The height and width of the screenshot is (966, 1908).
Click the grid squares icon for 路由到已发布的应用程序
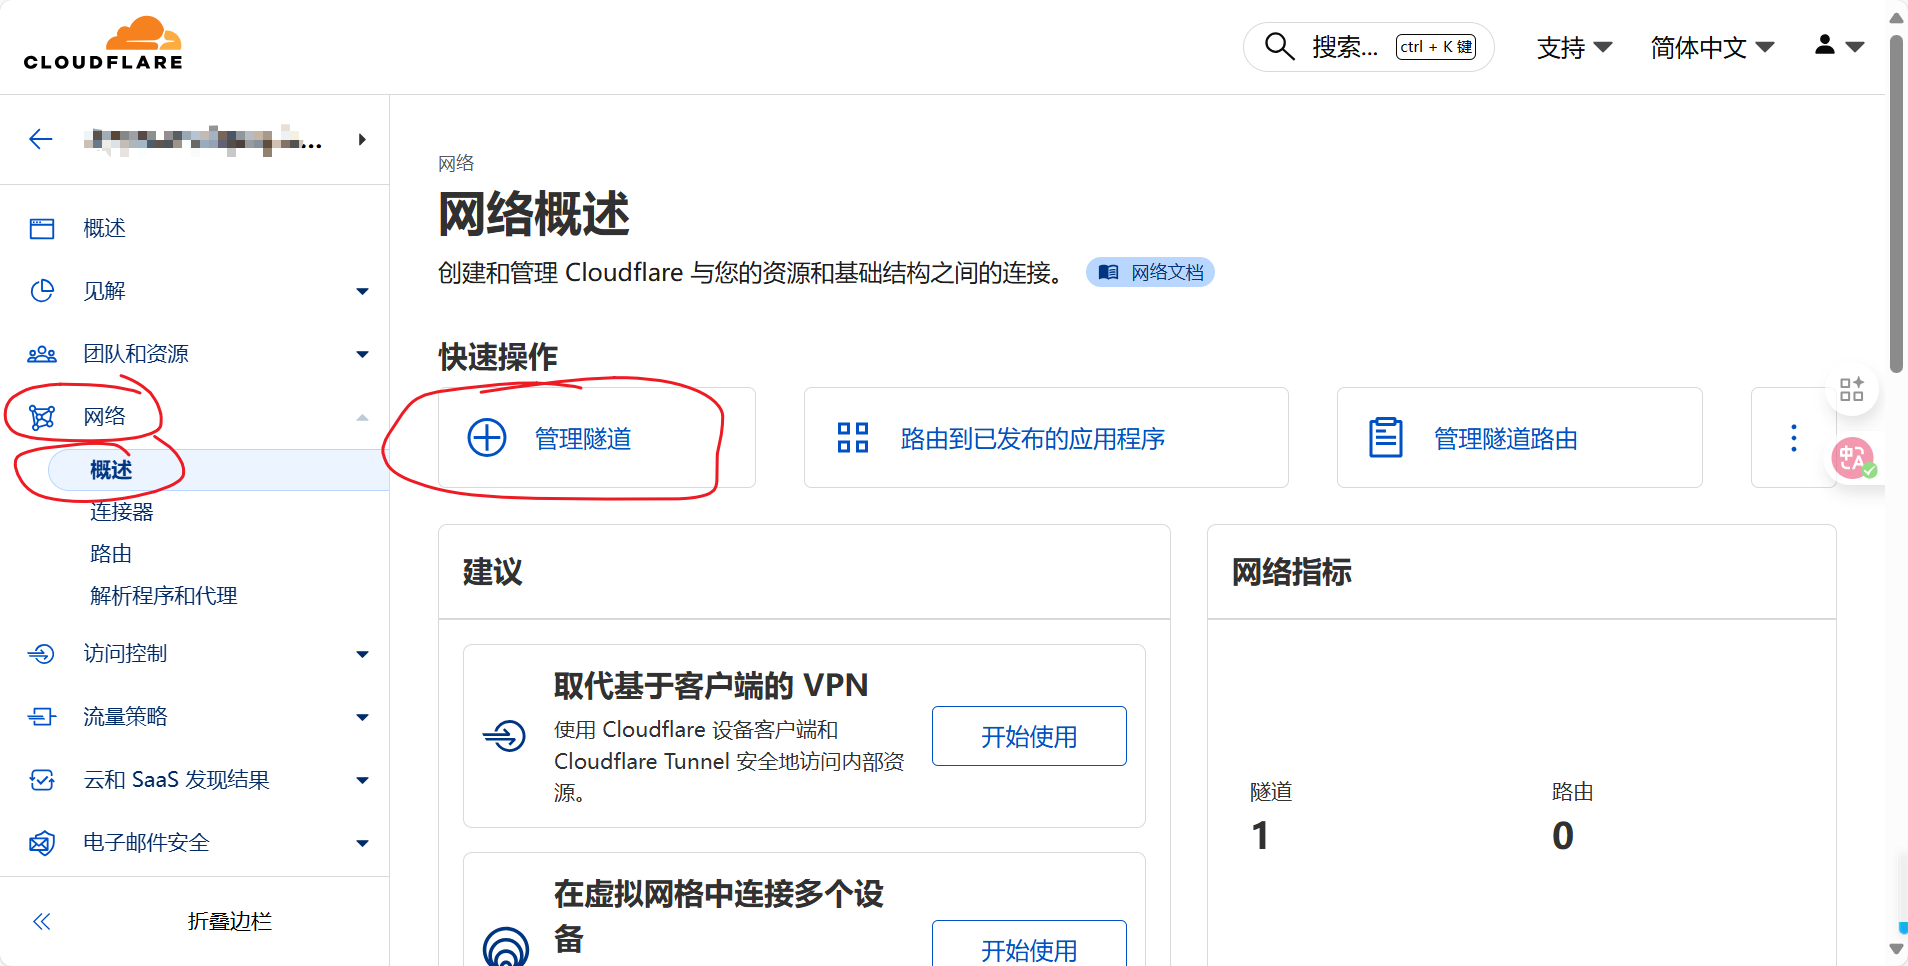(853, 438)
